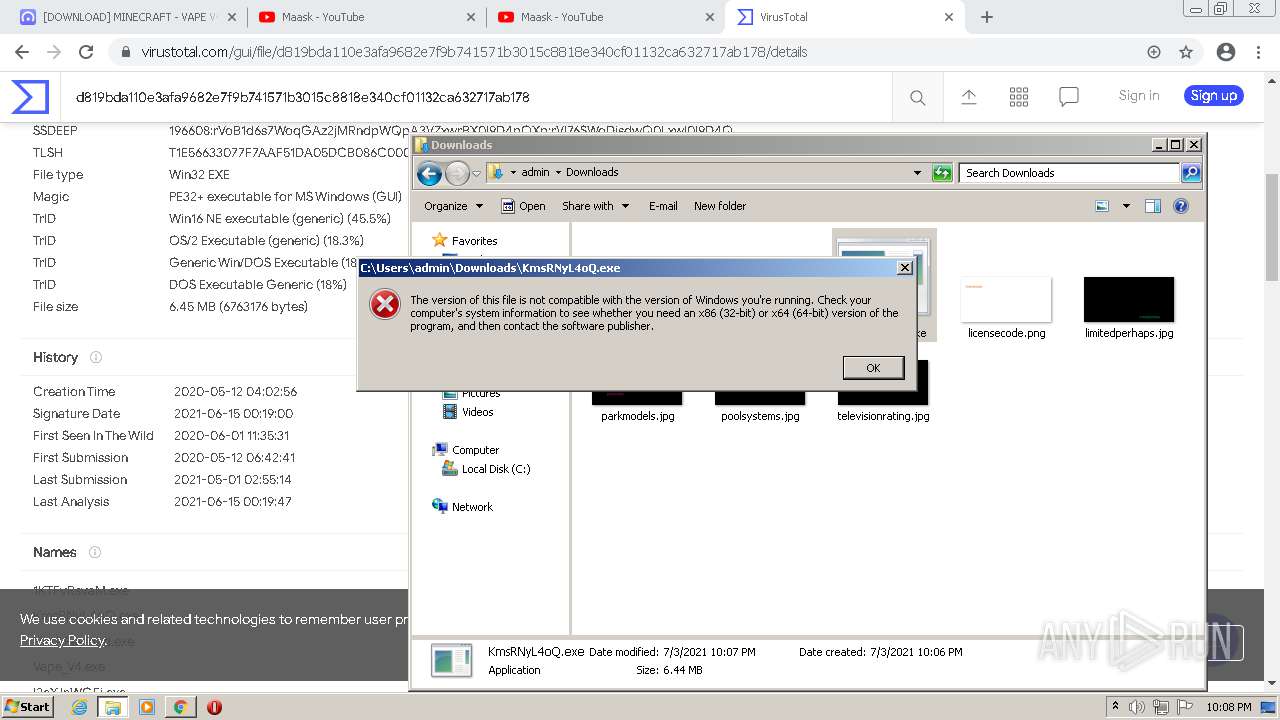Click the Search Downloads field
The height and width of the screenshot is (720, 1280).
(x=1069, y=173)
